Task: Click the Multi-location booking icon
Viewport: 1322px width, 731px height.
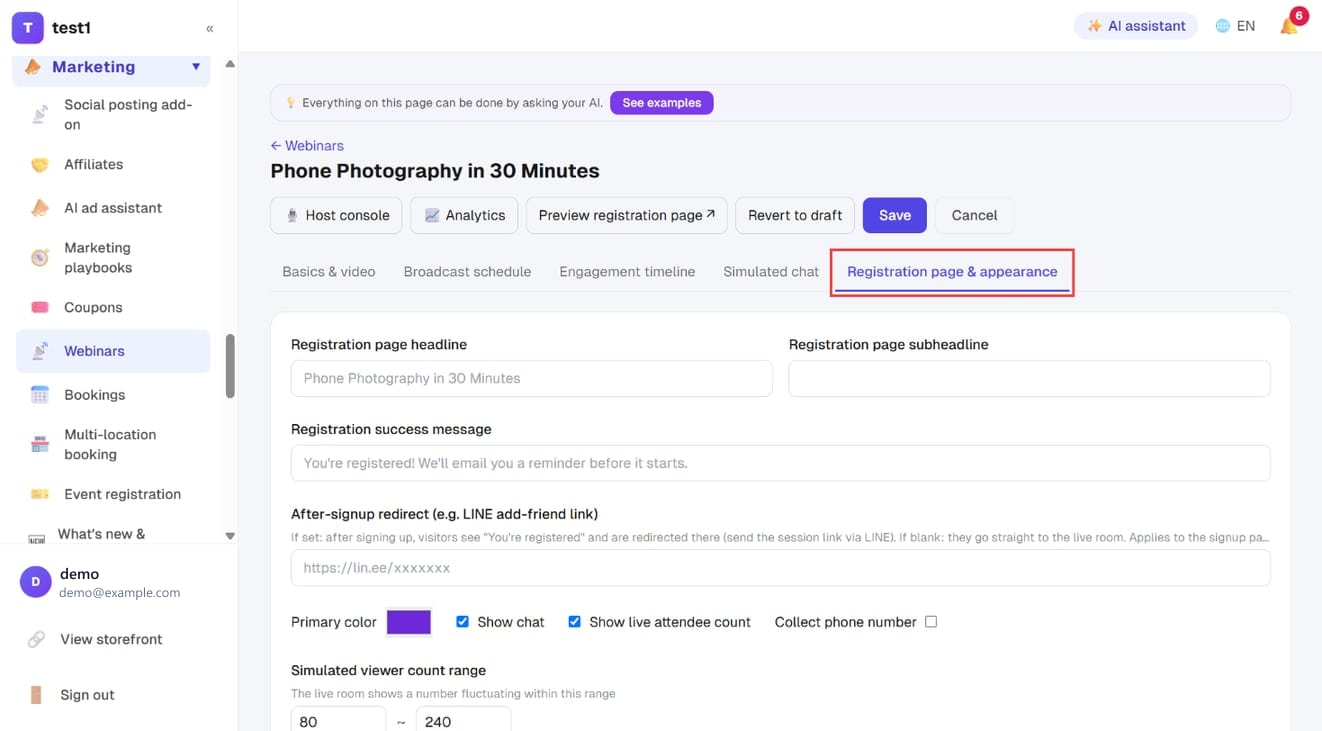Action: [x=40, y=445]
